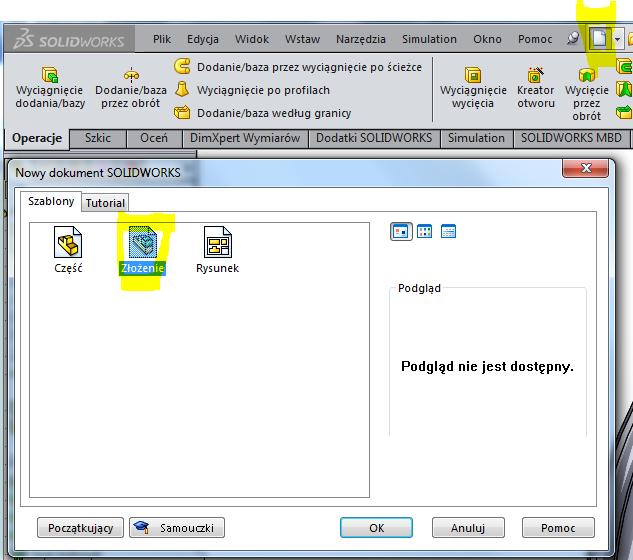Open DimXpert Wymiarów ribbon tab
This screenshot has width=633, height=560.
coord(245,138)
